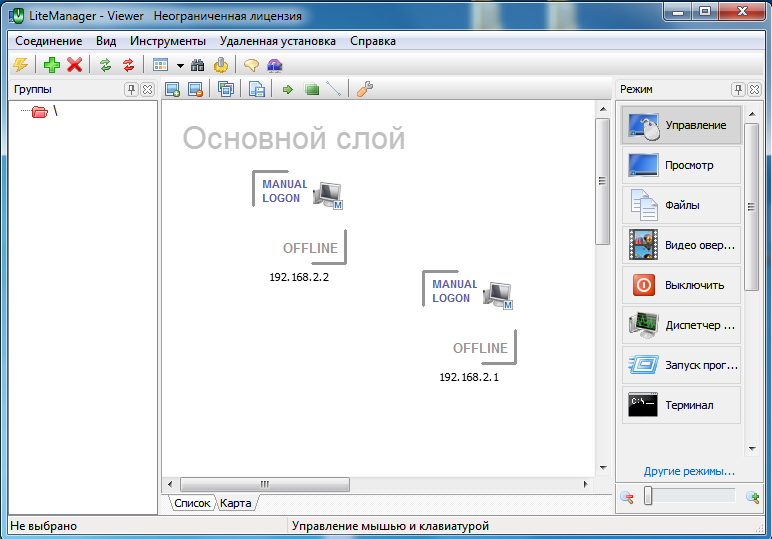Screen dimensions: 772x539
Task: Open the Инструменты menu
Action: click(x=168, y=41)
